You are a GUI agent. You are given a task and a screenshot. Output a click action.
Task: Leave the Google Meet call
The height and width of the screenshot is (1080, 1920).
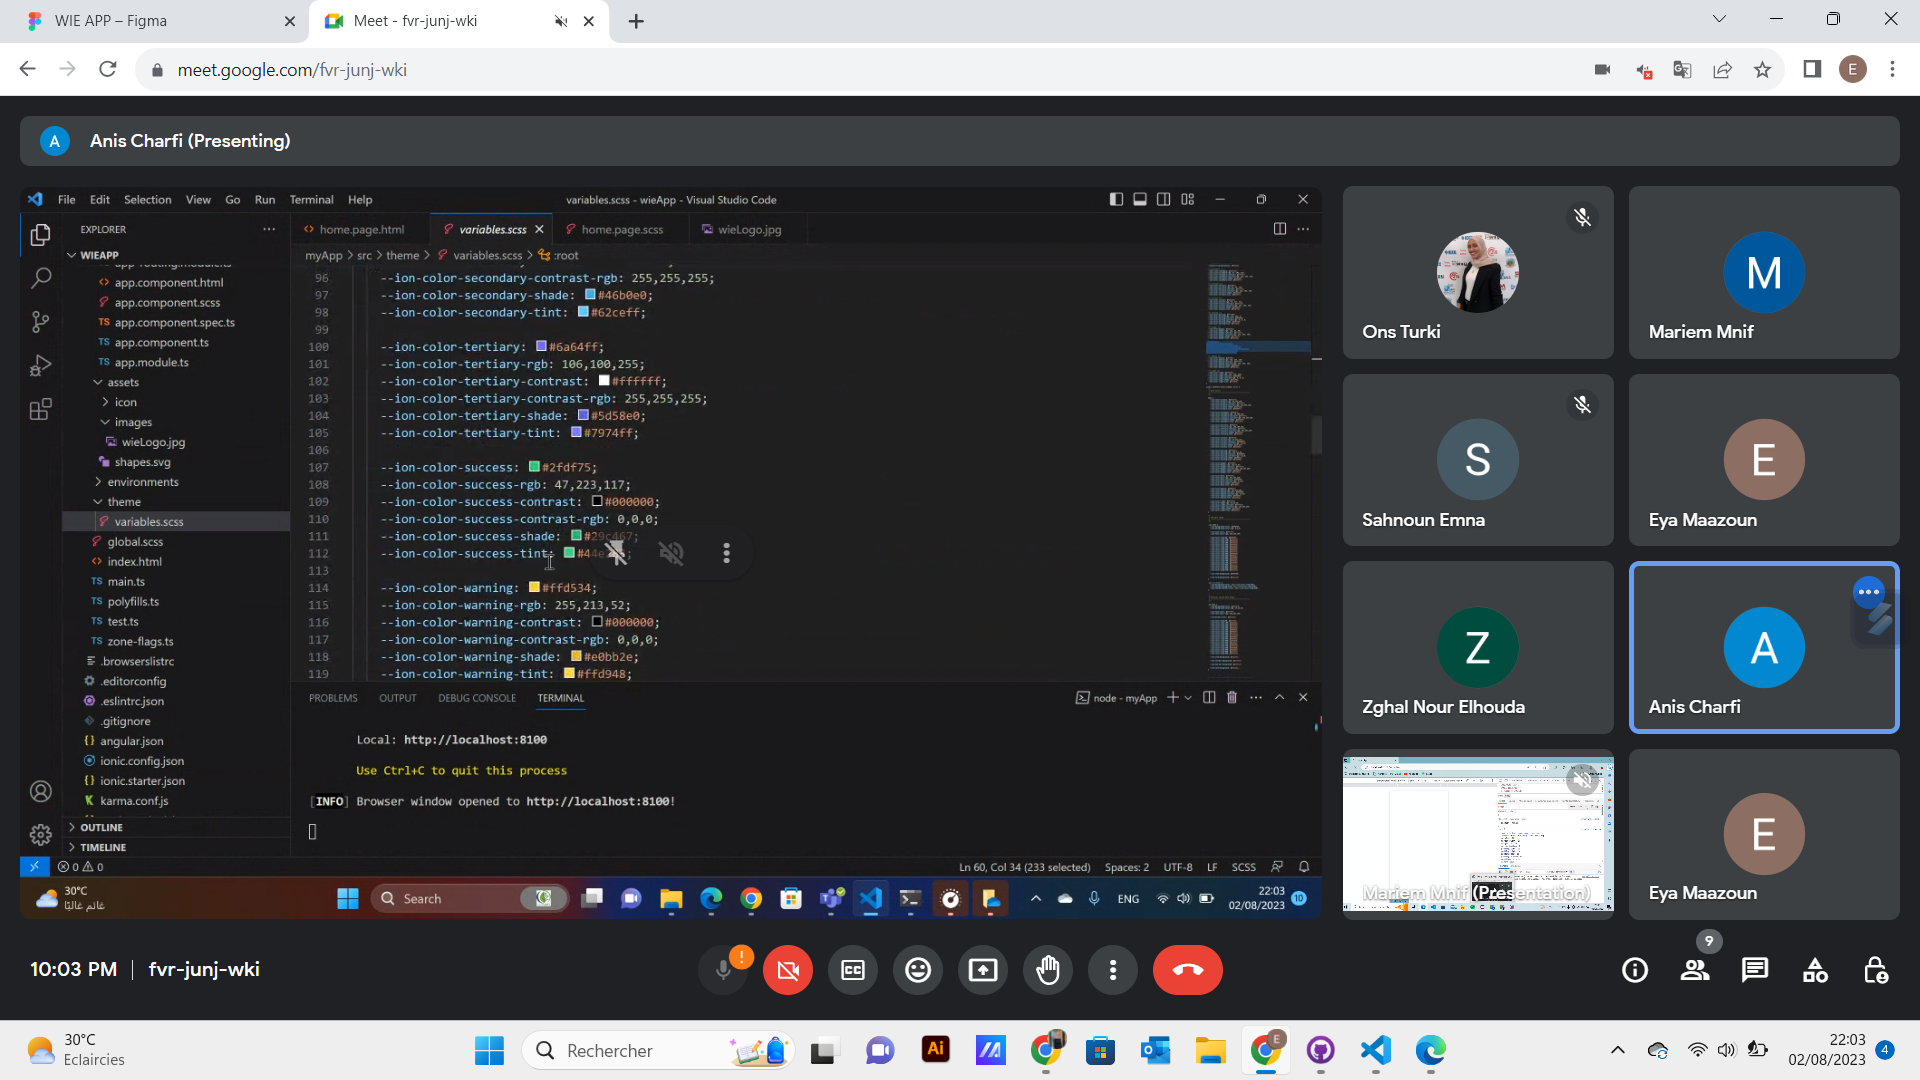[x=1187, y=969]
